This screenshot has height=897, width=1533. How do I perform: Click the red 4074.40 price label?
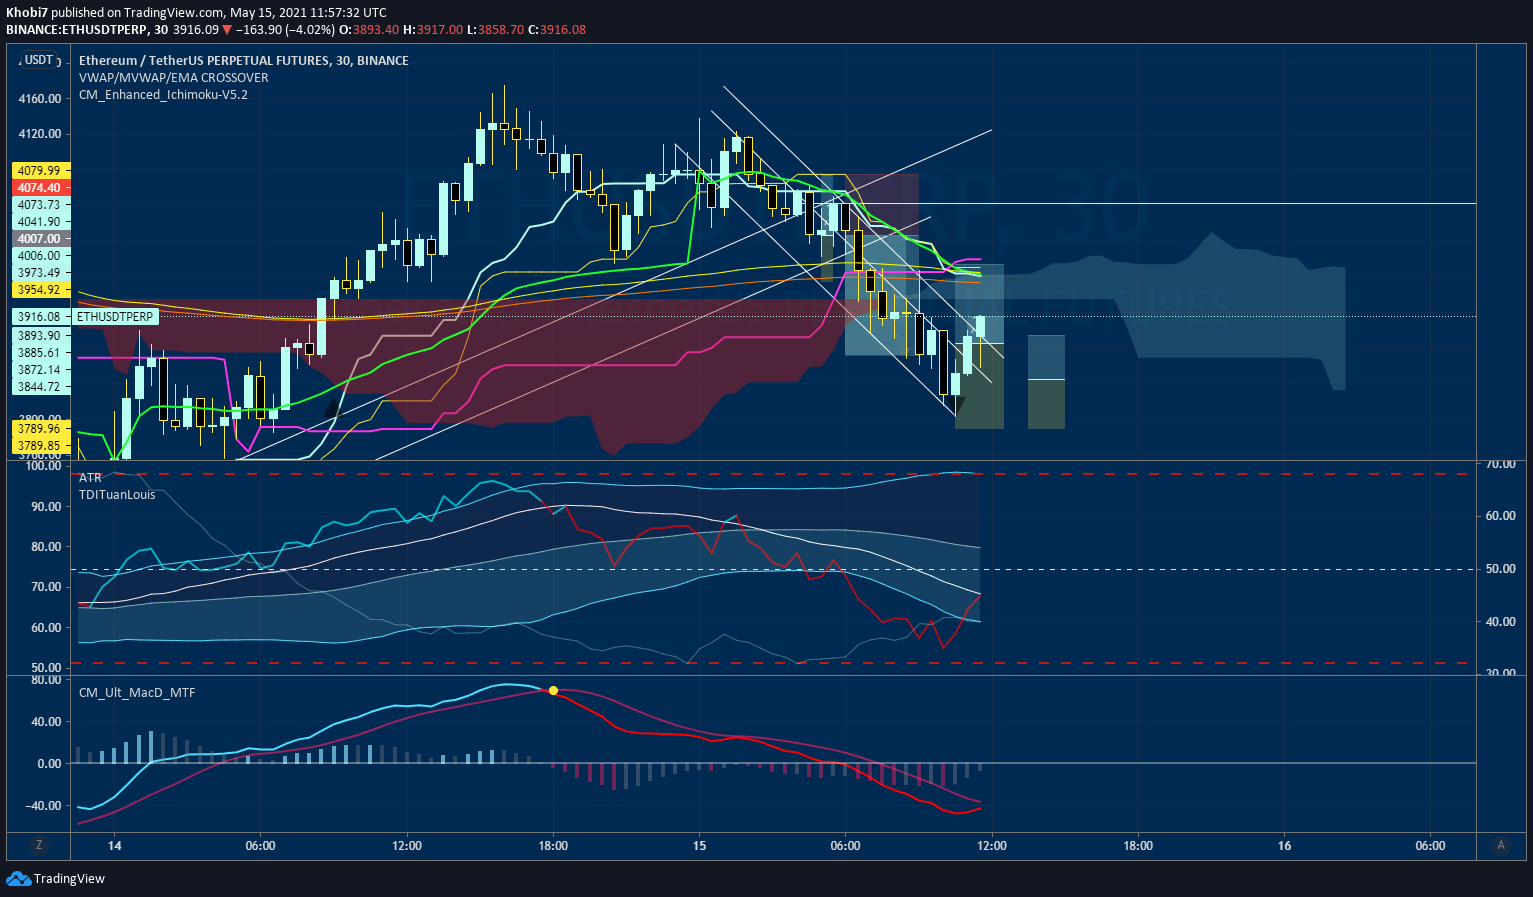[39, 188]
